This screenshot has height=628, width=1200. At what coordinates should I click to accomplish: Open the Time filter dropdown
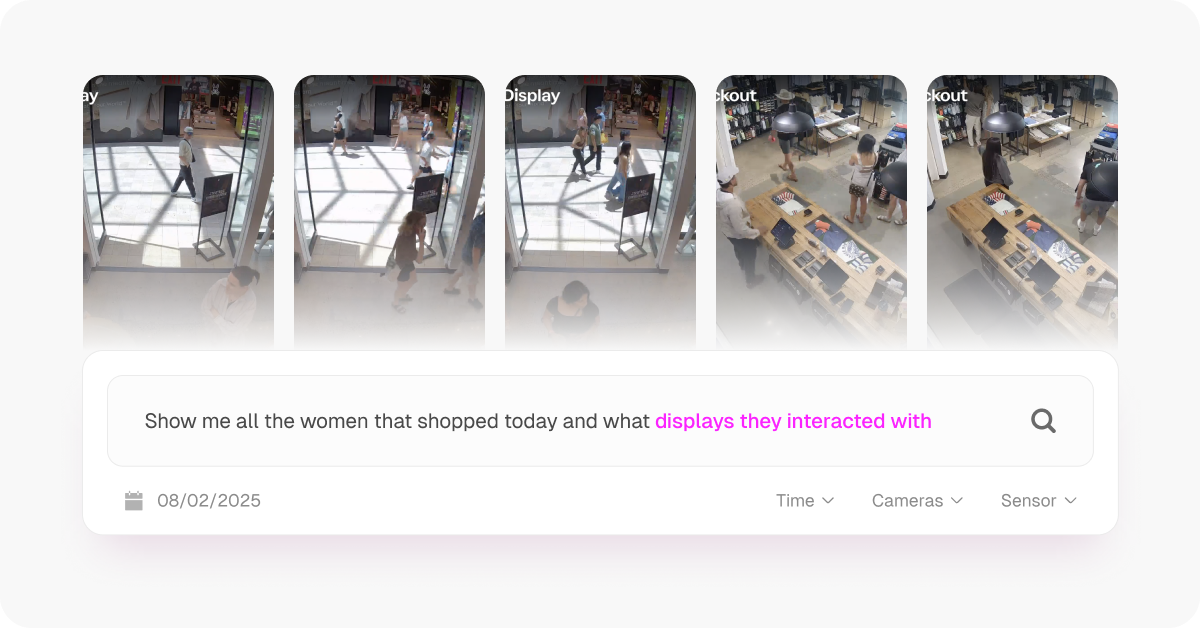(x=805, y=501)
